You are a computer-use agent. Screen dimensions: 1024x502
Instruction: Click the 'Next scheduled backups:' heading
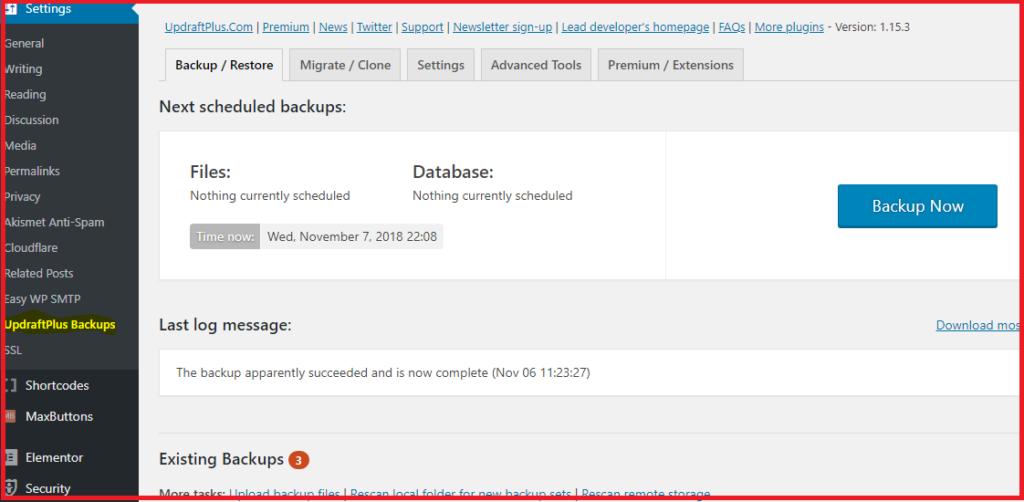253,107
